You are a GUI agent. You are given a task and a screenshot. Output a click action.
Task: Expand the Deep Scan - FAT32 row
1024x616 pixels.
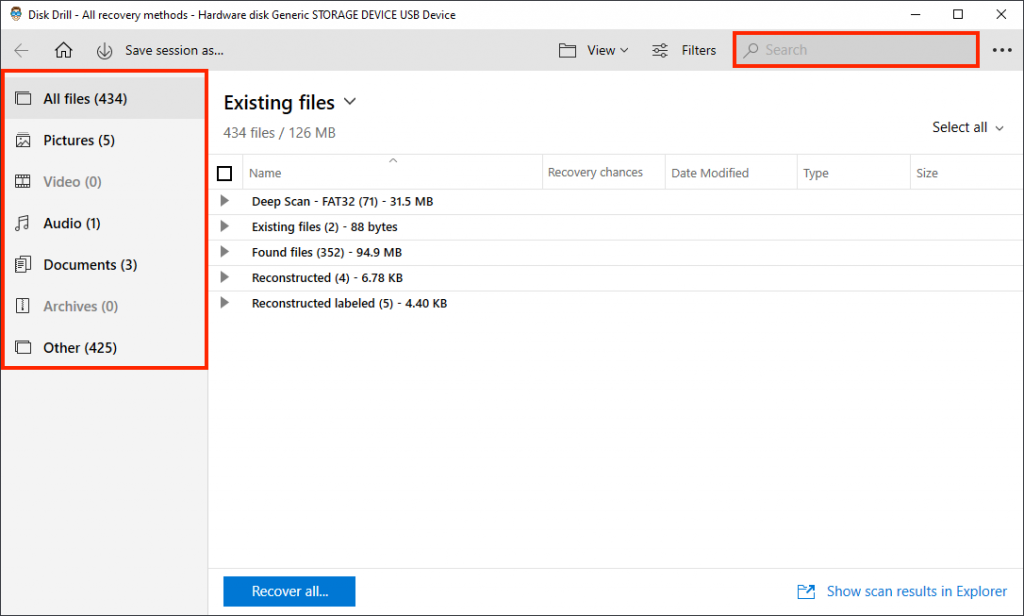[224, 201]
